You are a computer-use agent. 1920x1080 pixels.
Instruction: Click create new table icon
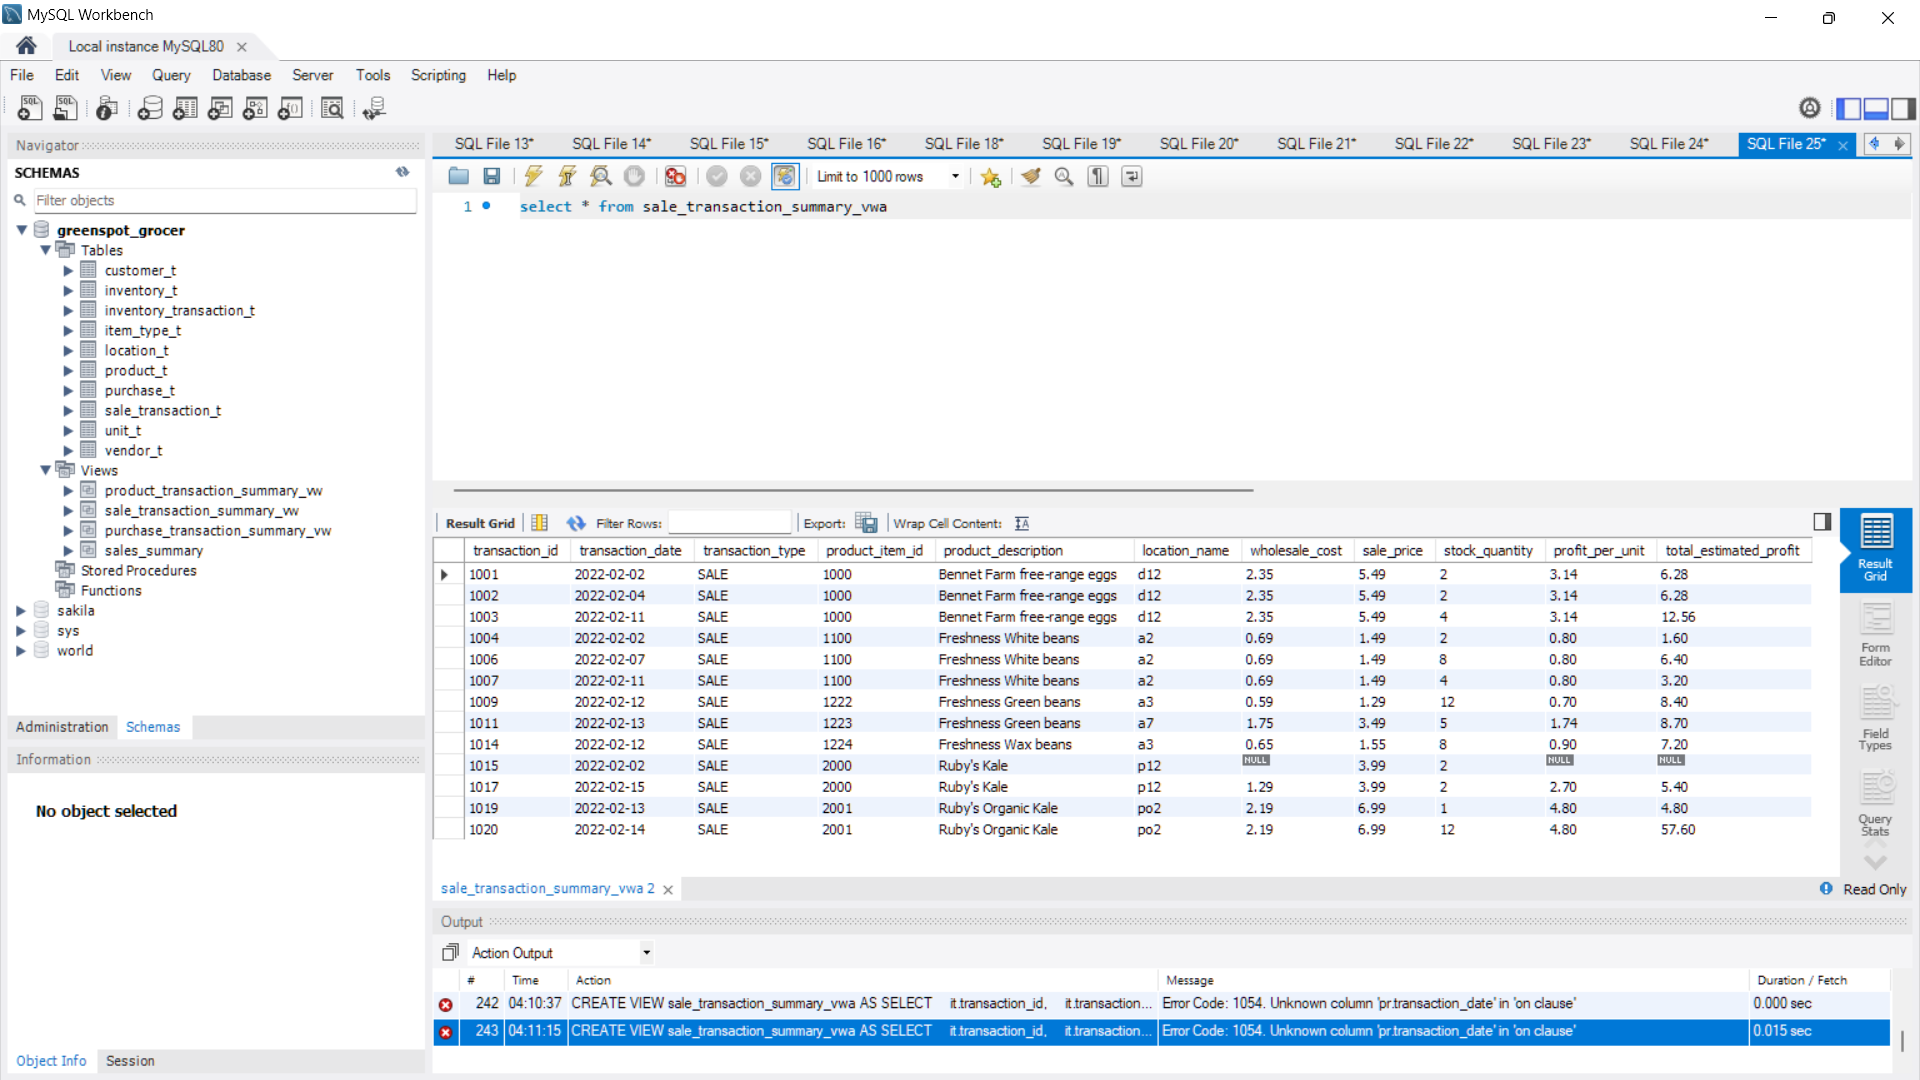185,108
